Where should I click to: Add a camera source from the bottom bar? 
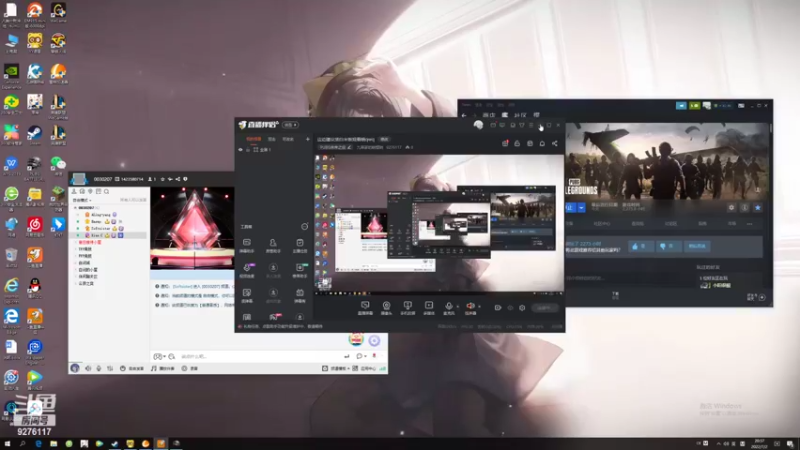click(386, 308)
